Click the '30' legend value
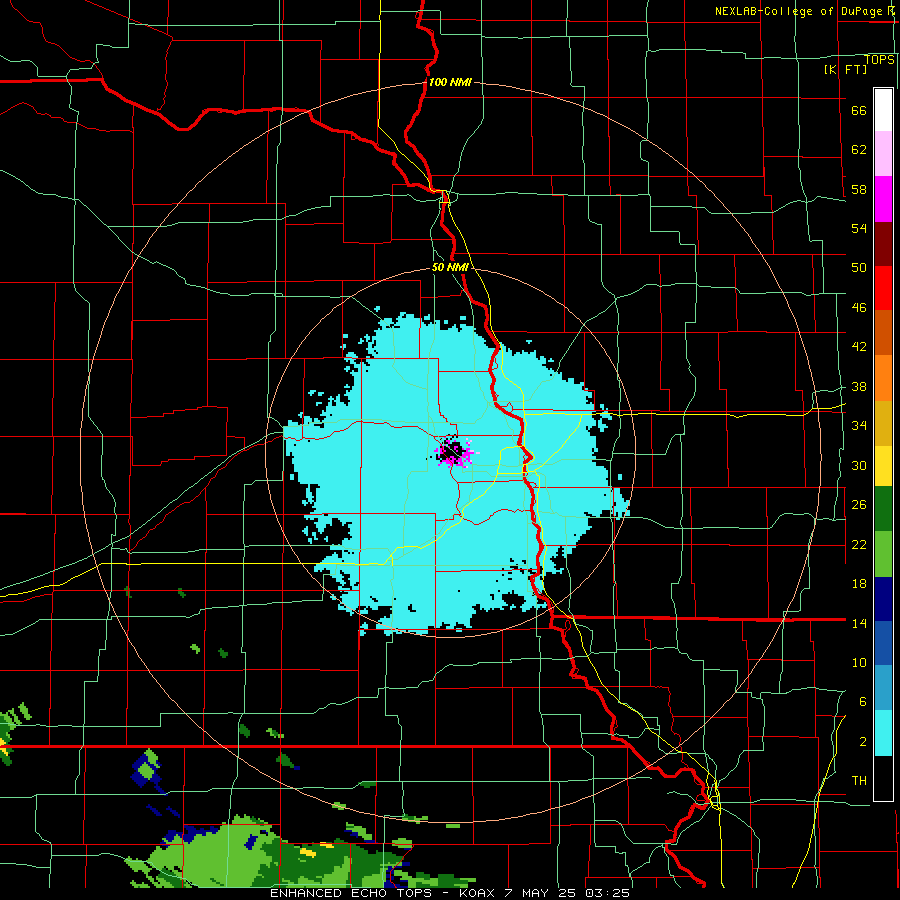Image resolution: width=900 pixels, height=900 pixels. click(x=859, y=465)
